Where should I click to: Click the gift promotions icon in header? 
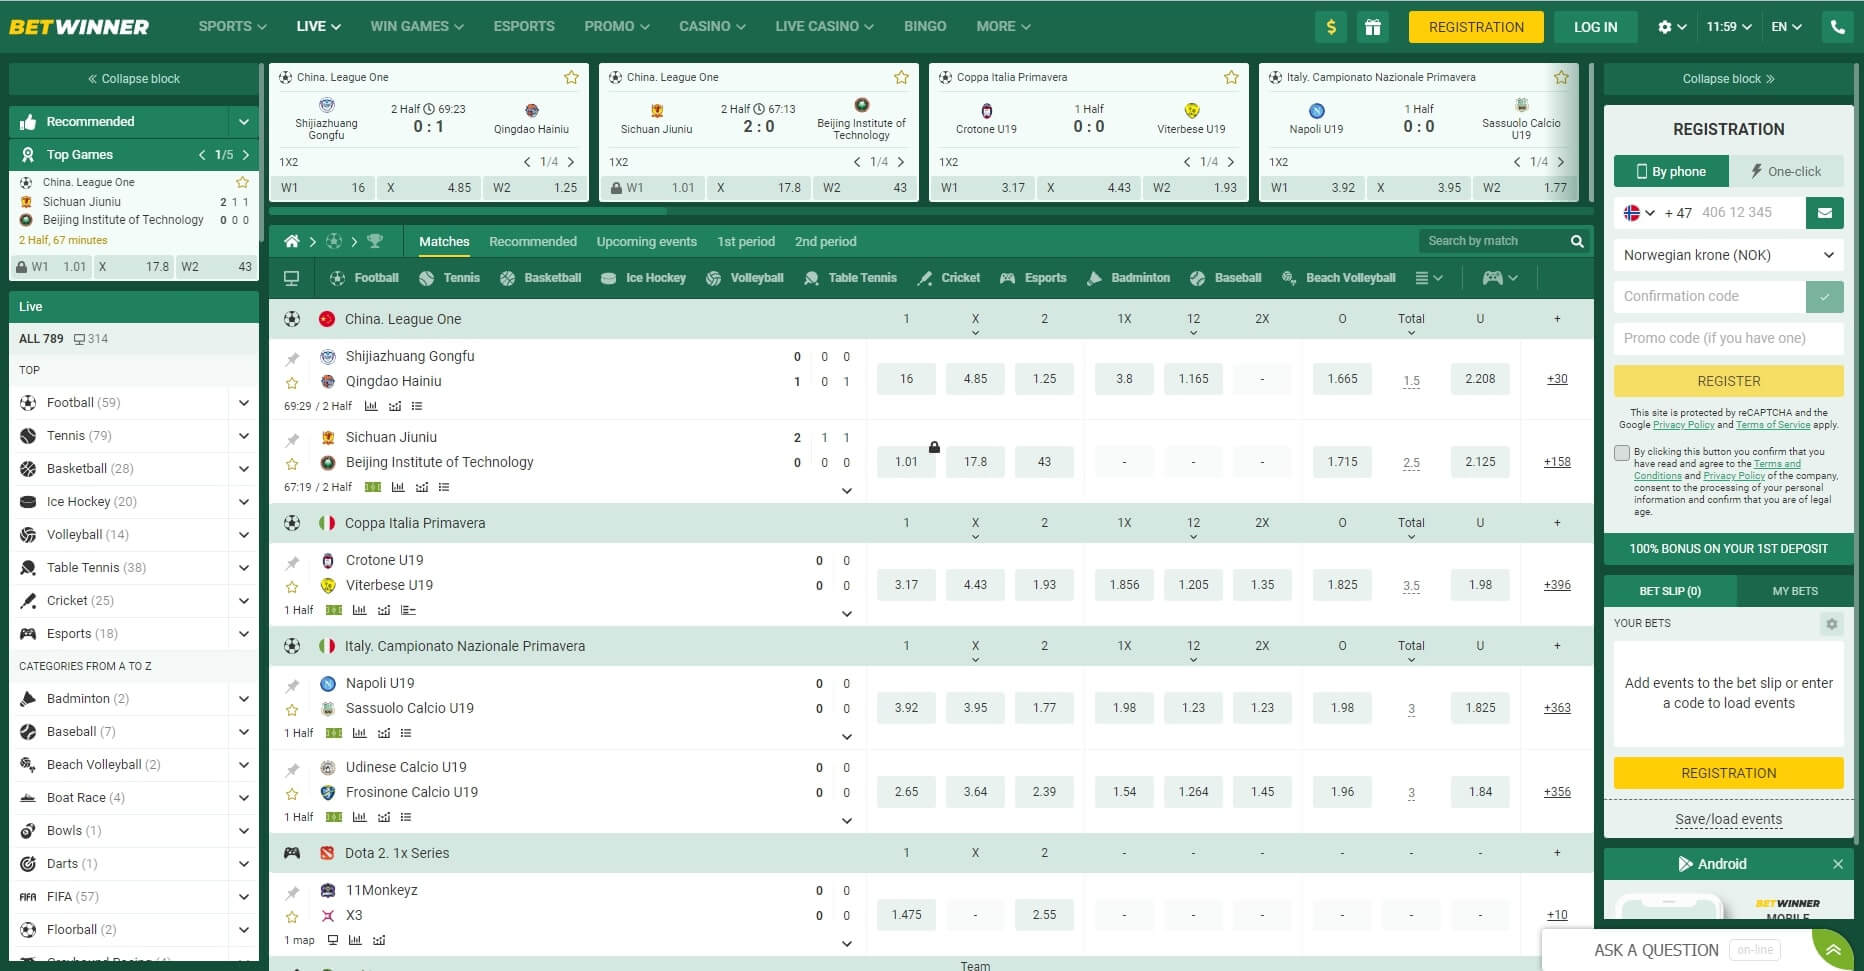tap(1373, 27)
